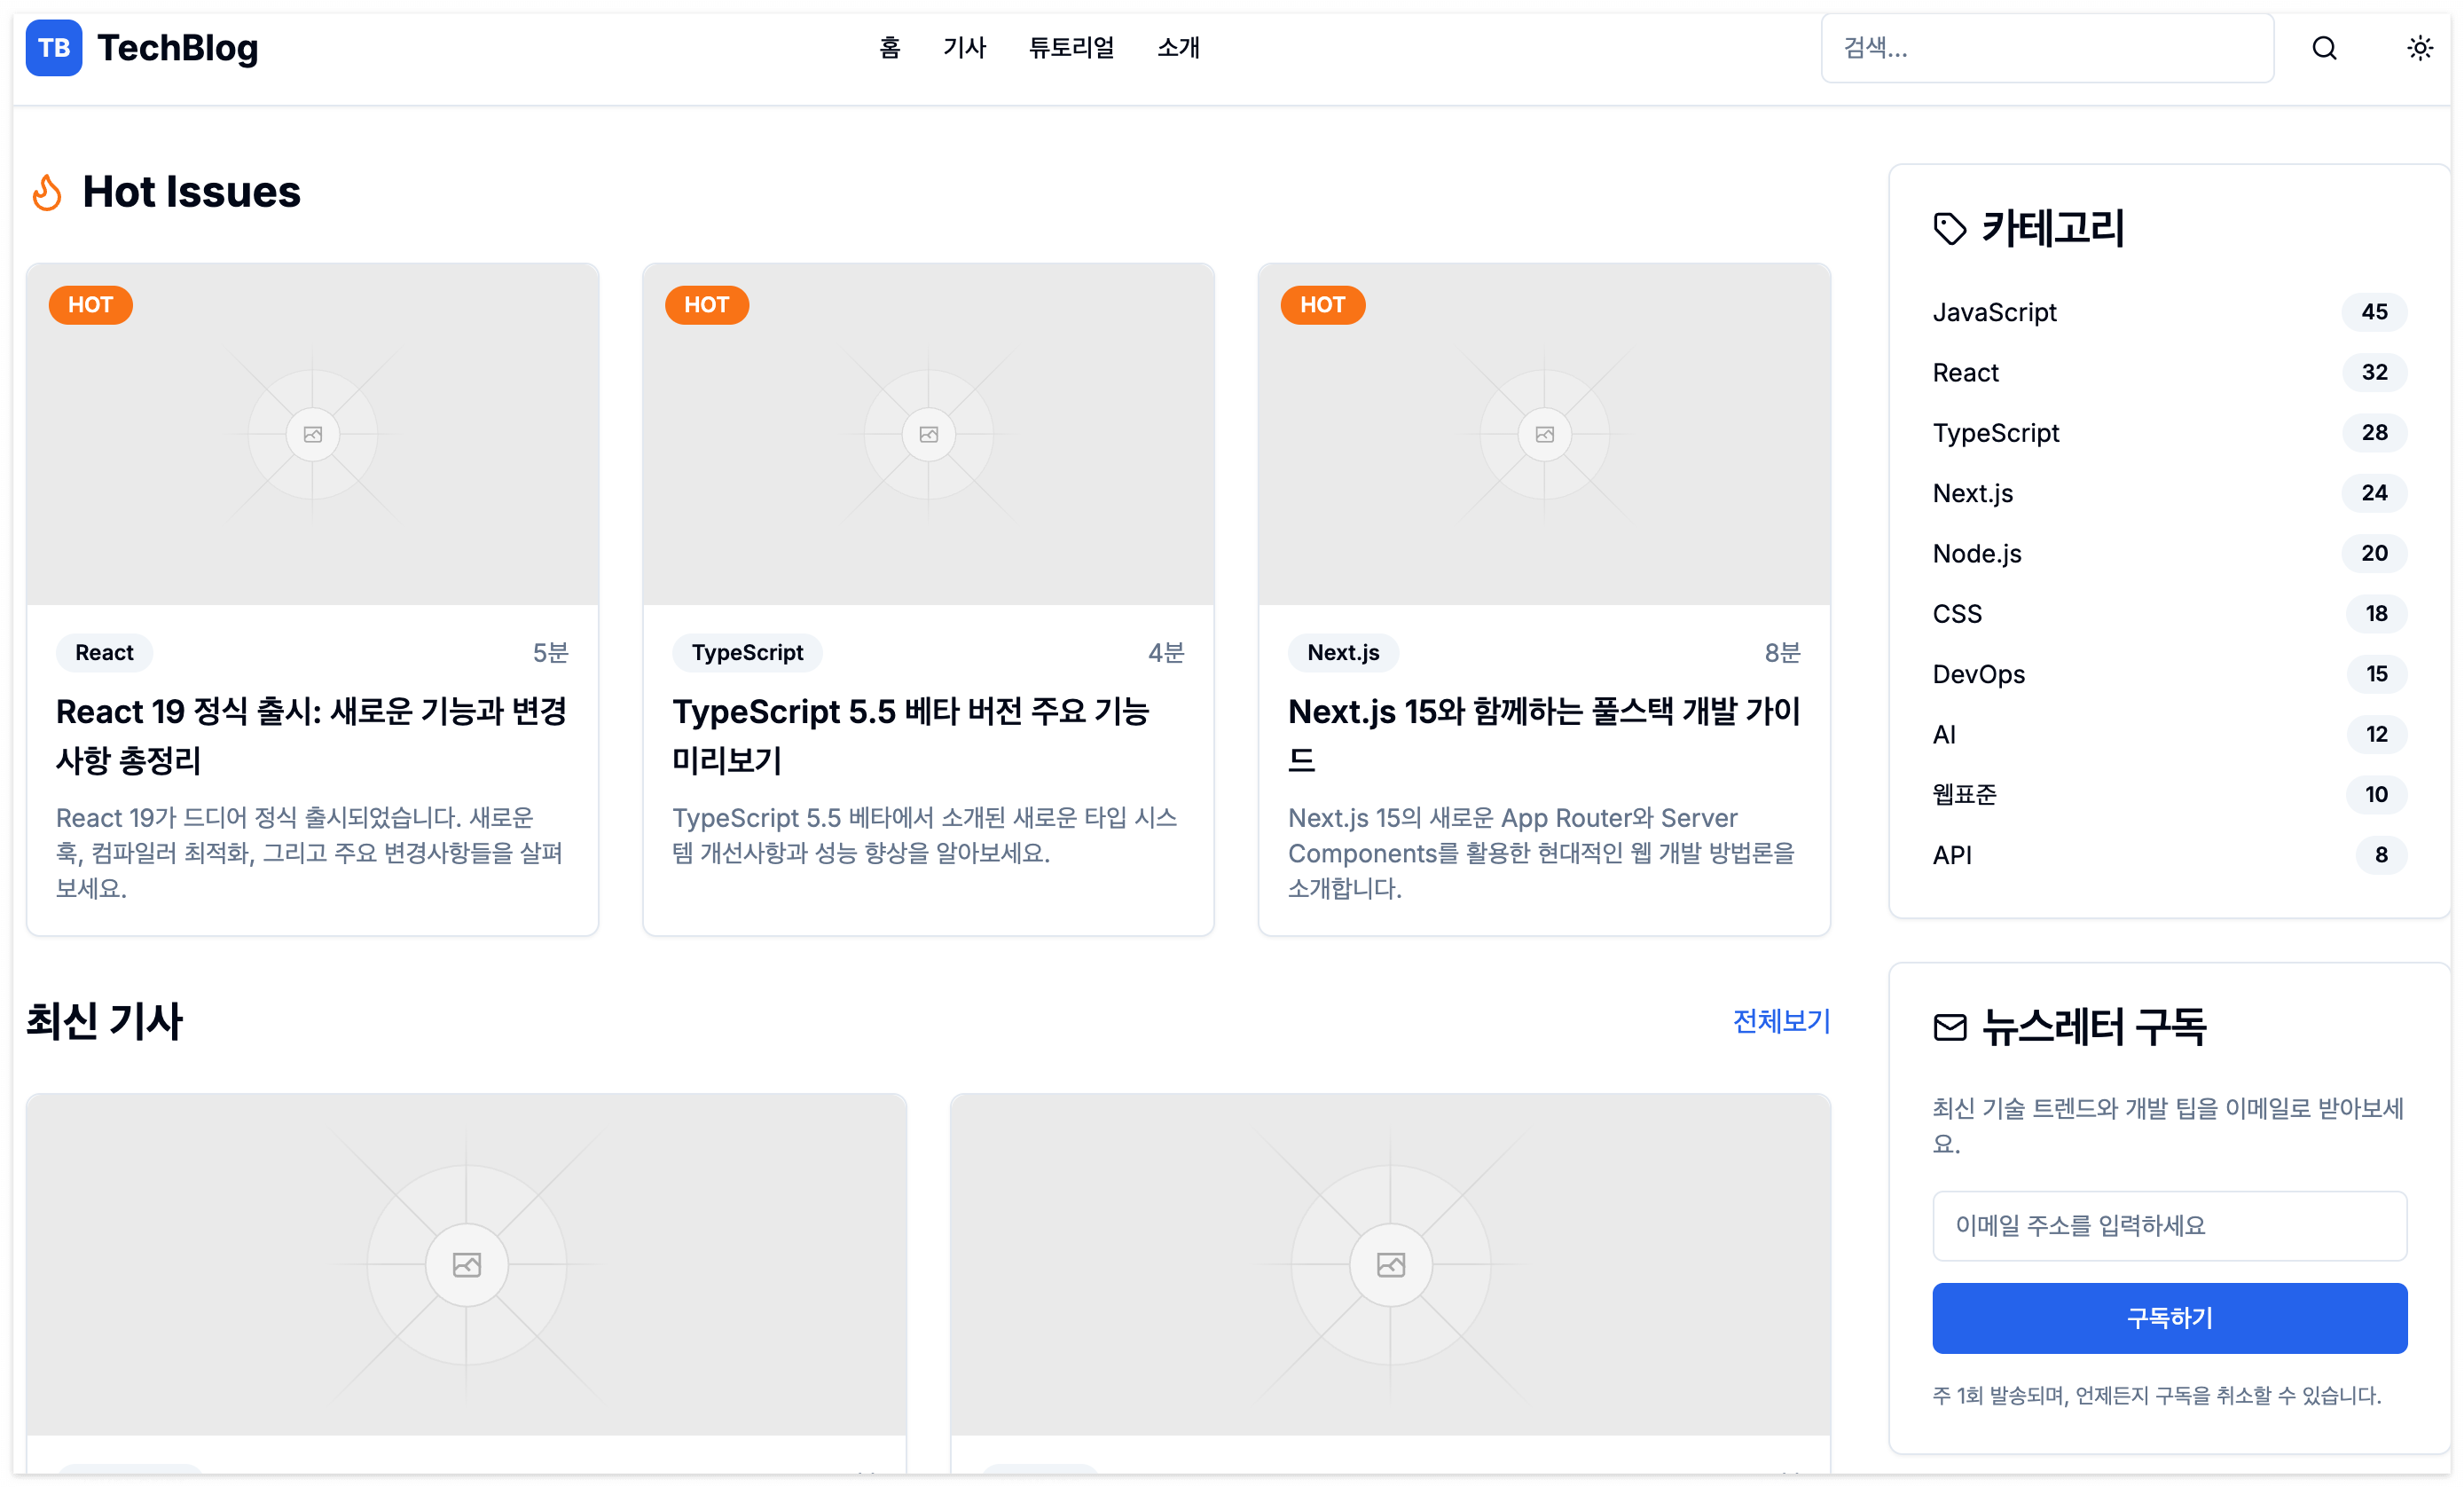Click the HOT badge on React card

pyautogui.click(x=90, y=305)
